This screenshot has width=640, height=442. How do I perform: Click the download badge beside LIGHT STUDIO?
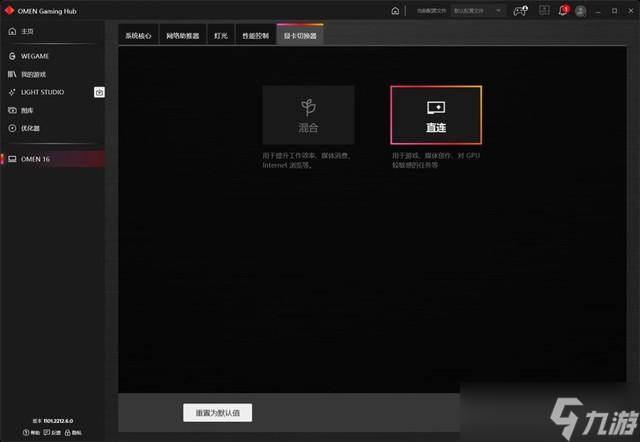point(99,92)
